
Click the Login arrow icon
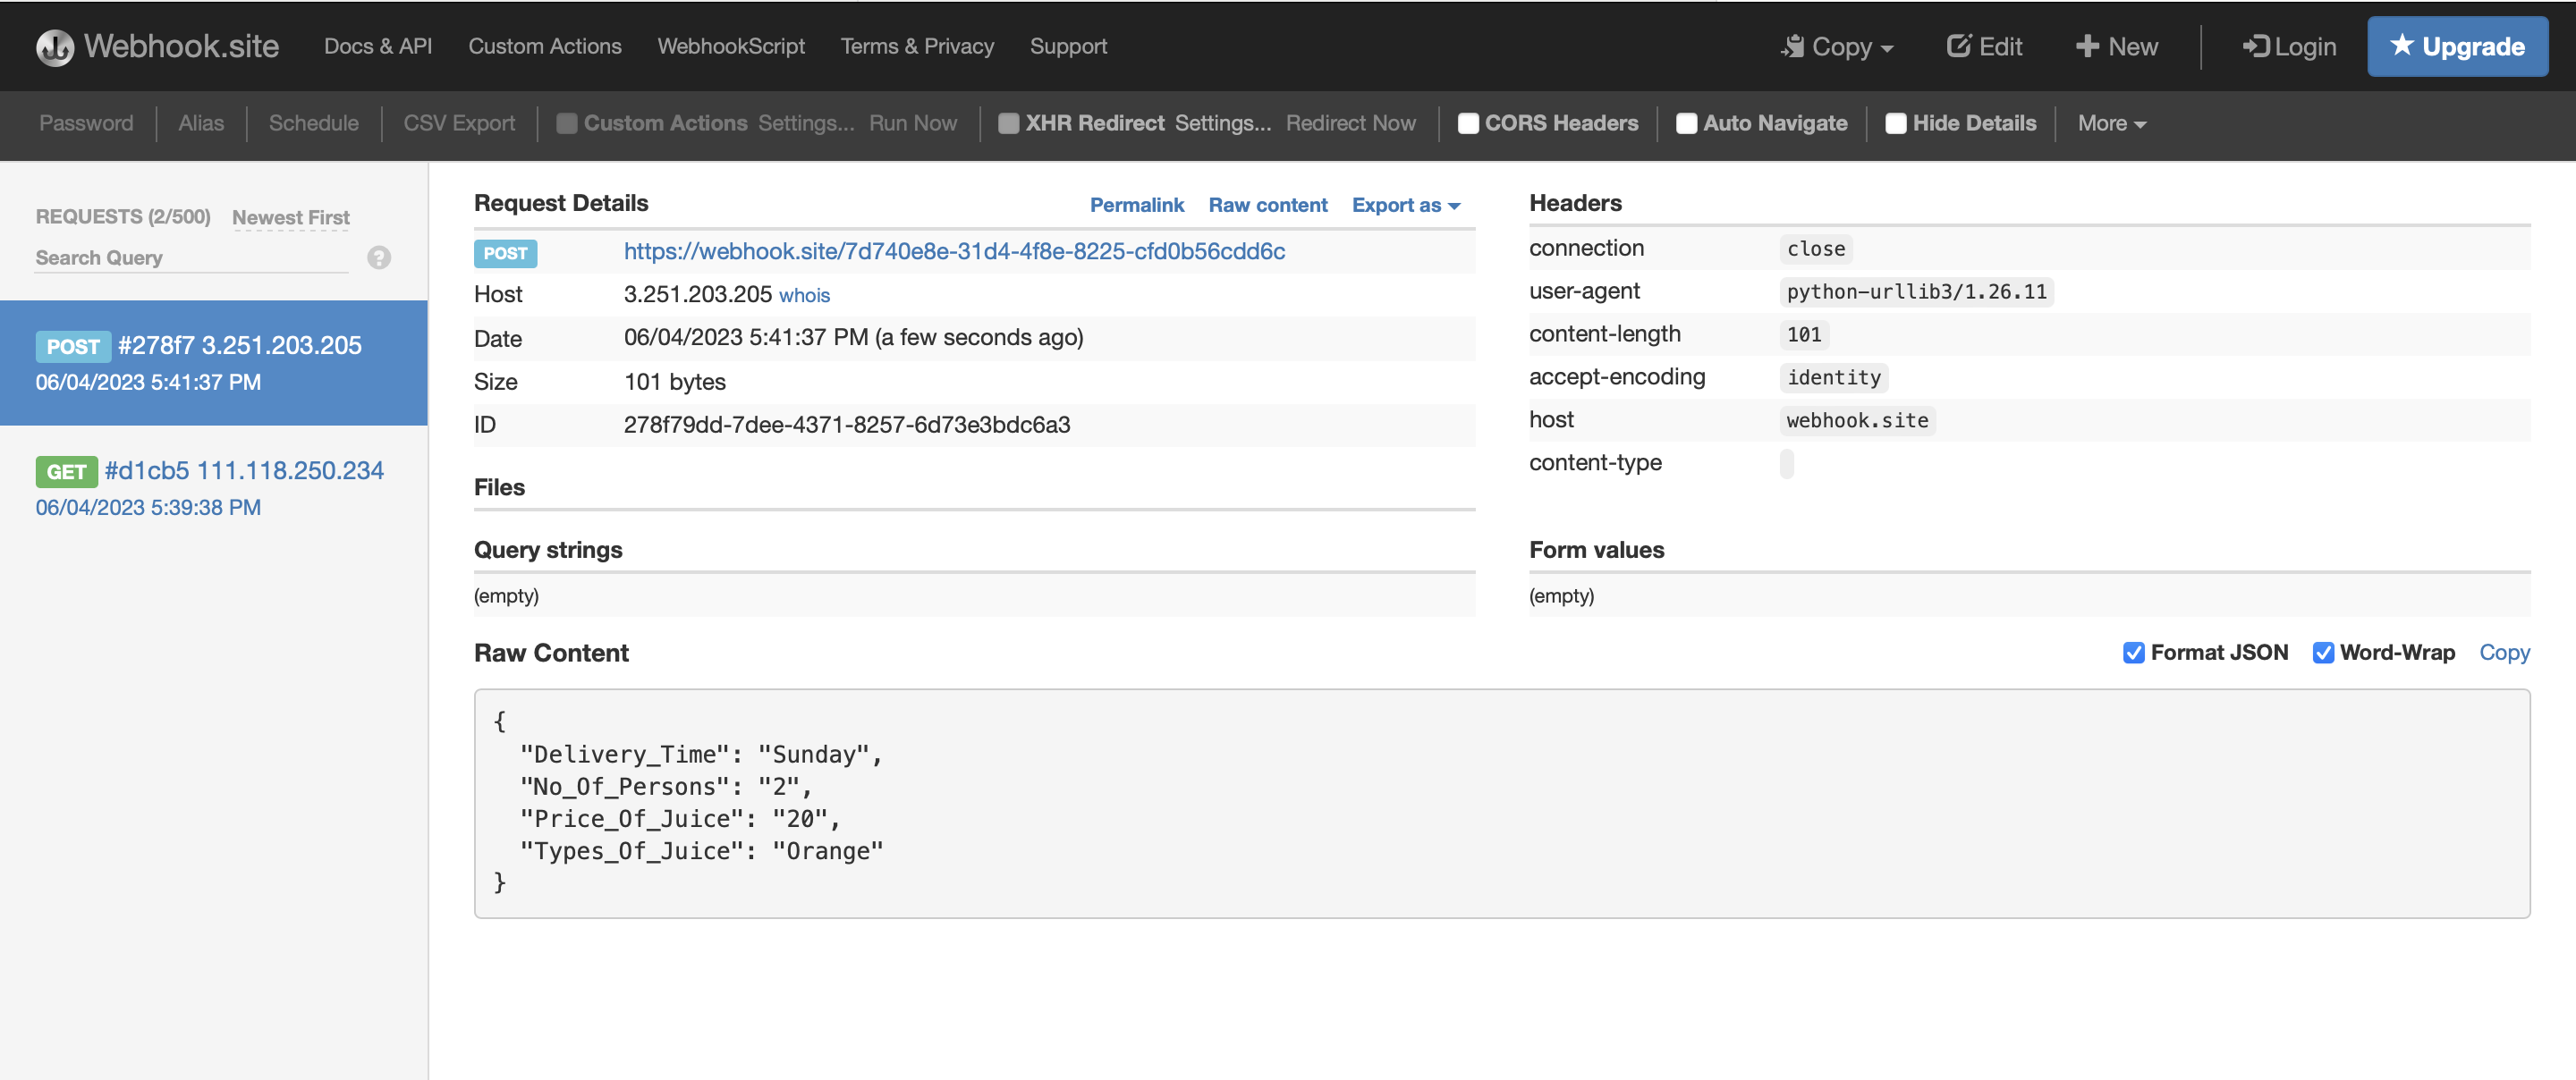pyautogui.click(x=2255, y=47)
